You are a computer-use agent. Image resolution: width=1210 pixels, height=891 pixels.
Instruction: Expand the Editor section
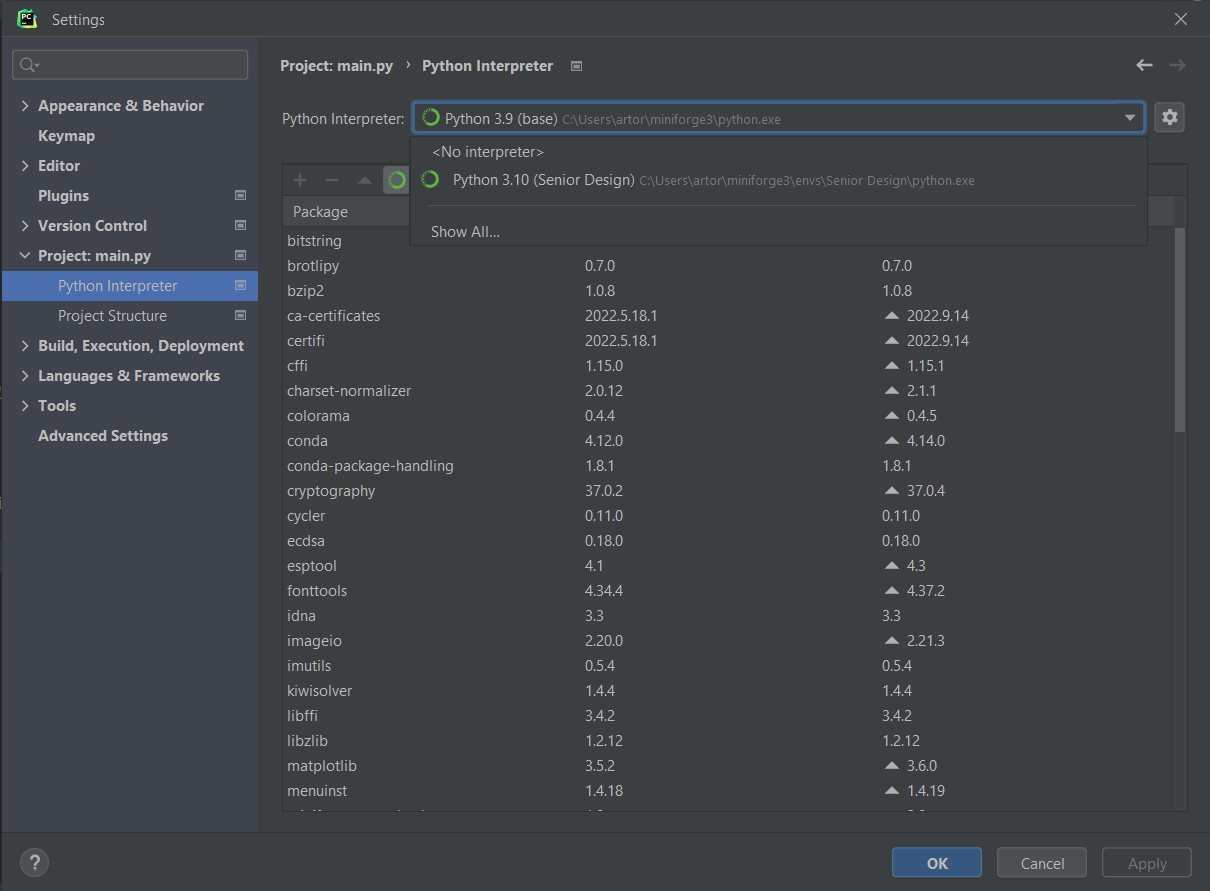(x=25, y=165)
